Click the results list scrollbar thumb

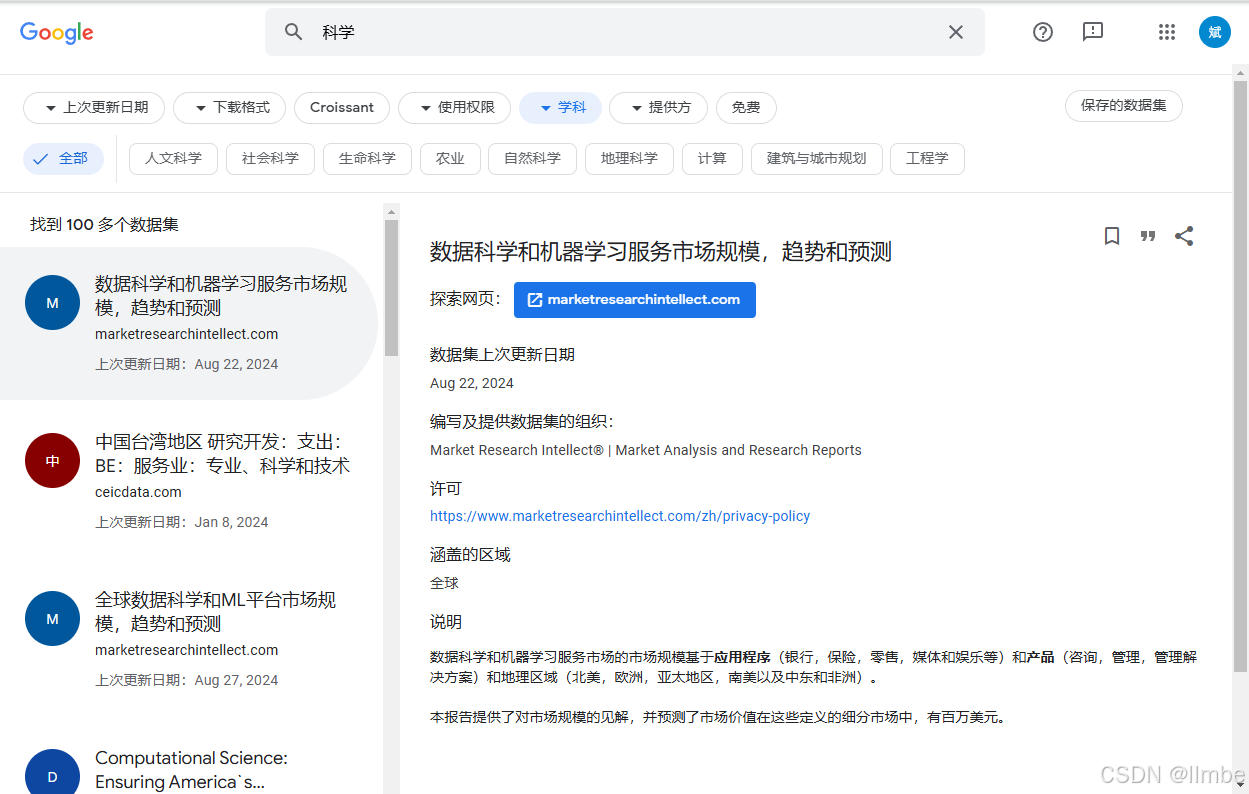391,288
